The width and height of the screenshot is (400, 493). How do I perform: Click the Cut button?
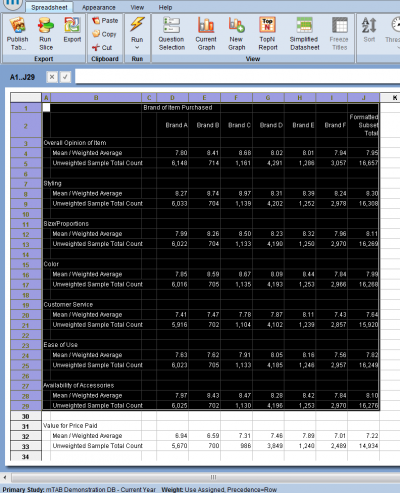(102, 48)
